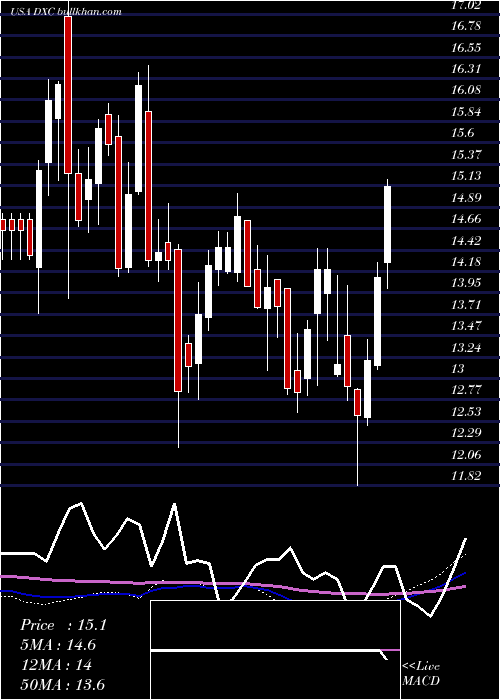Select the 15.37 price level label
This screenshot has width=500, height=700.
(466, 154)
